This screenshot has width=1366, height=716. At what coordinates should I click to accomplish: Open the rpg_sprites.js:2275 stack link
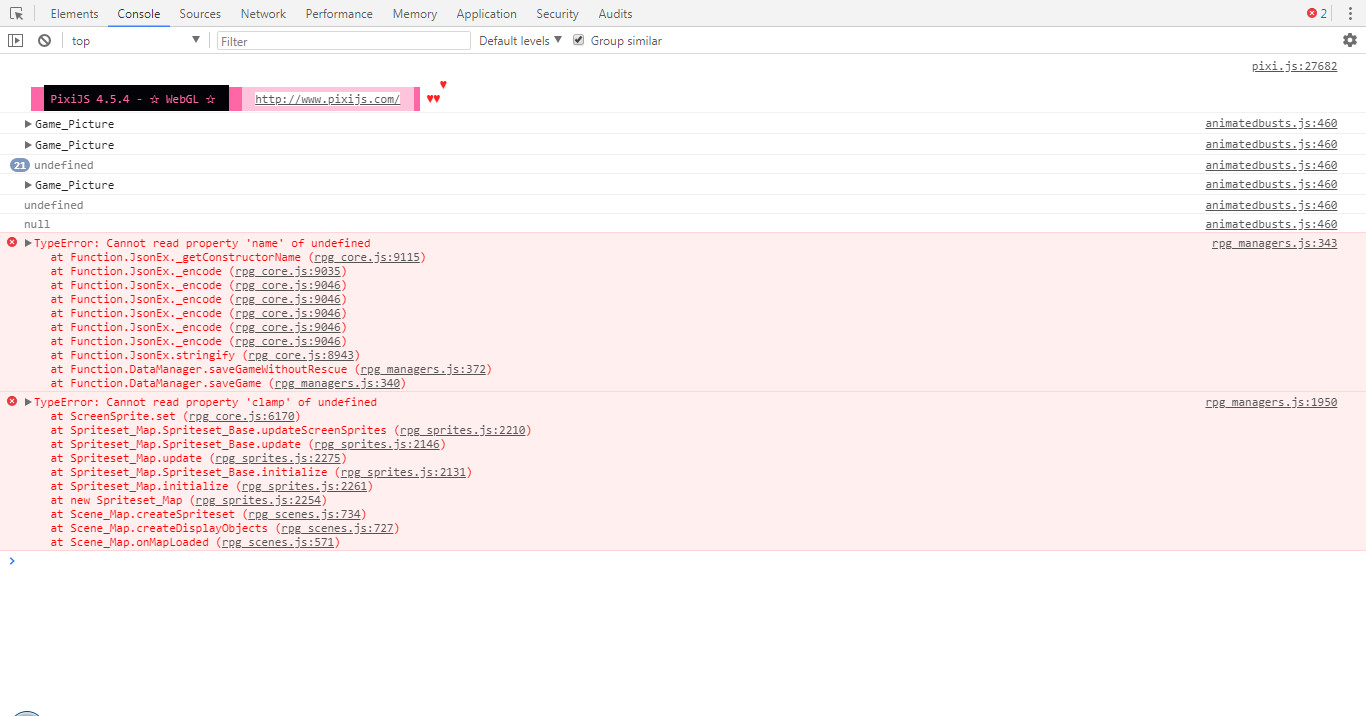277,458
